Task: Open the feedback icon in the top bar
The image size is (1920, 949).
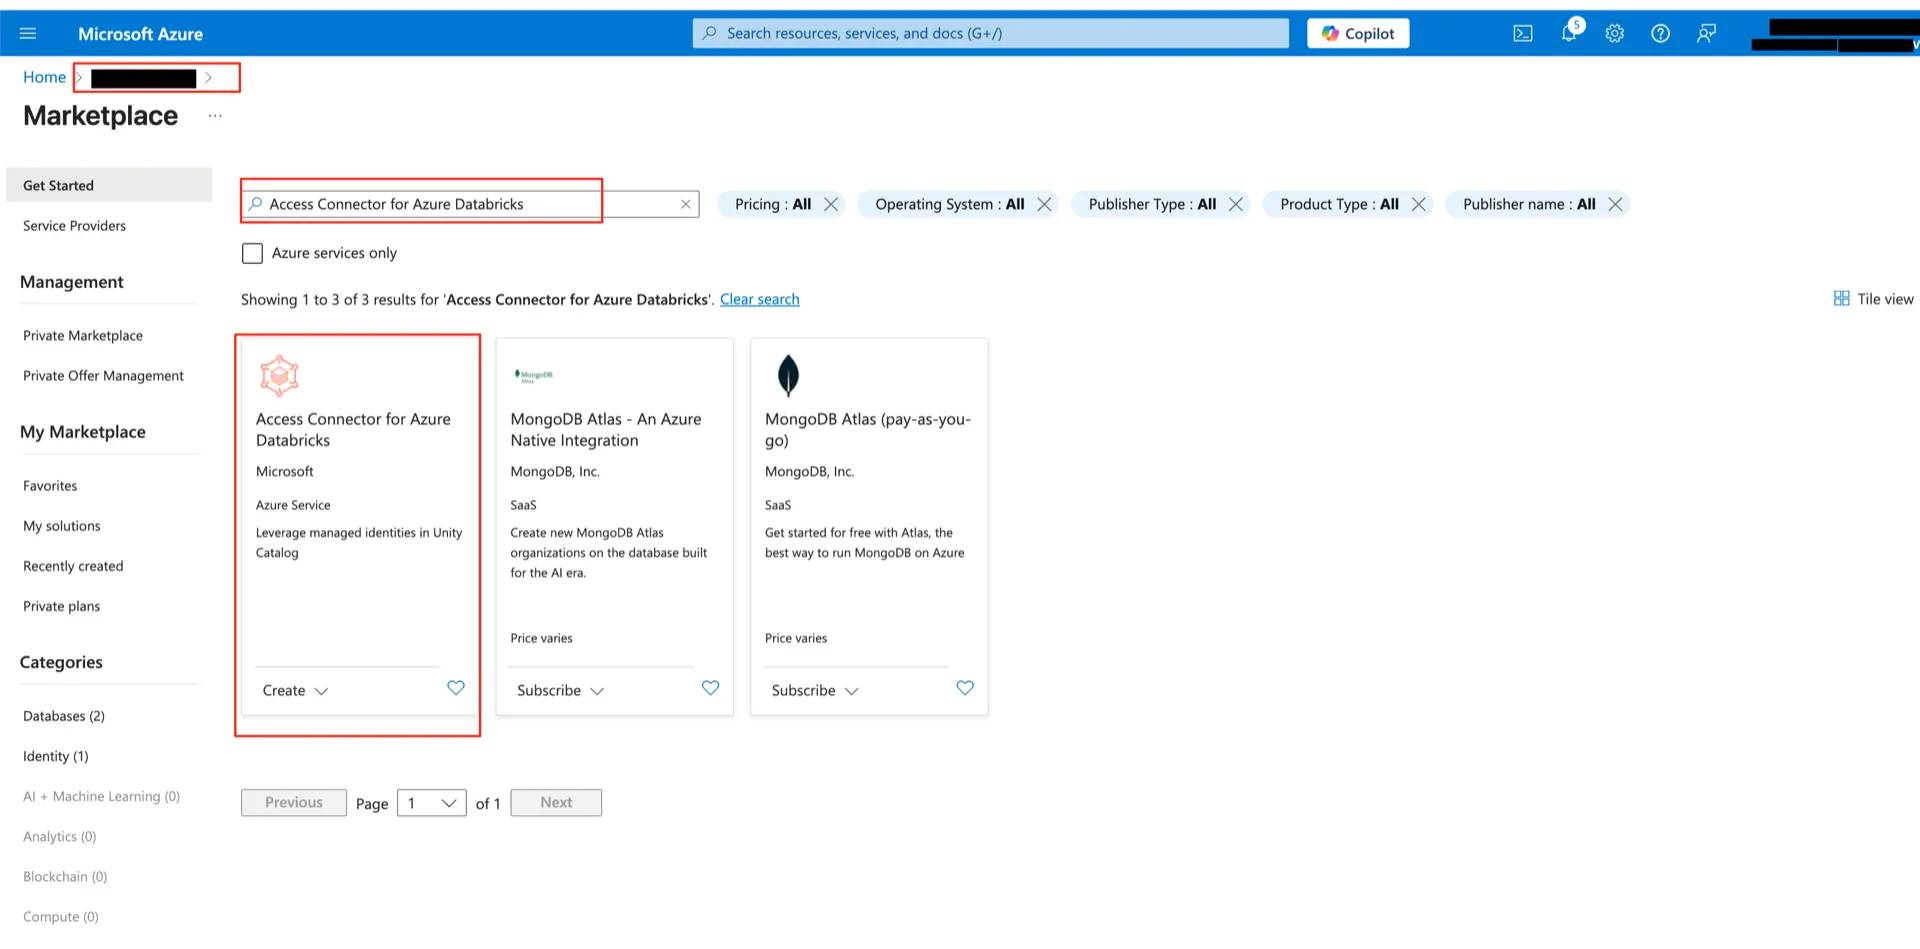Action: point(1707,33)
